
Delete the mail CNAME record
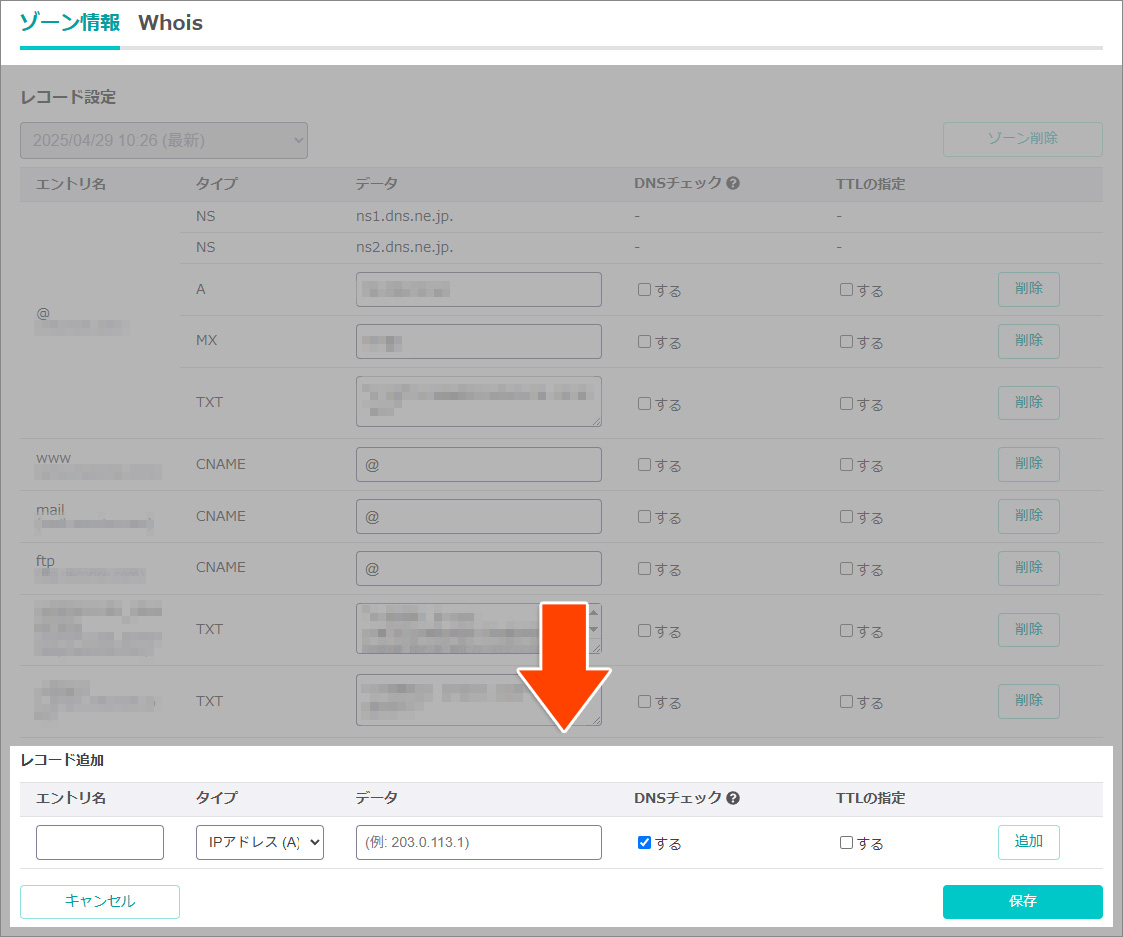pos(1028,516)
